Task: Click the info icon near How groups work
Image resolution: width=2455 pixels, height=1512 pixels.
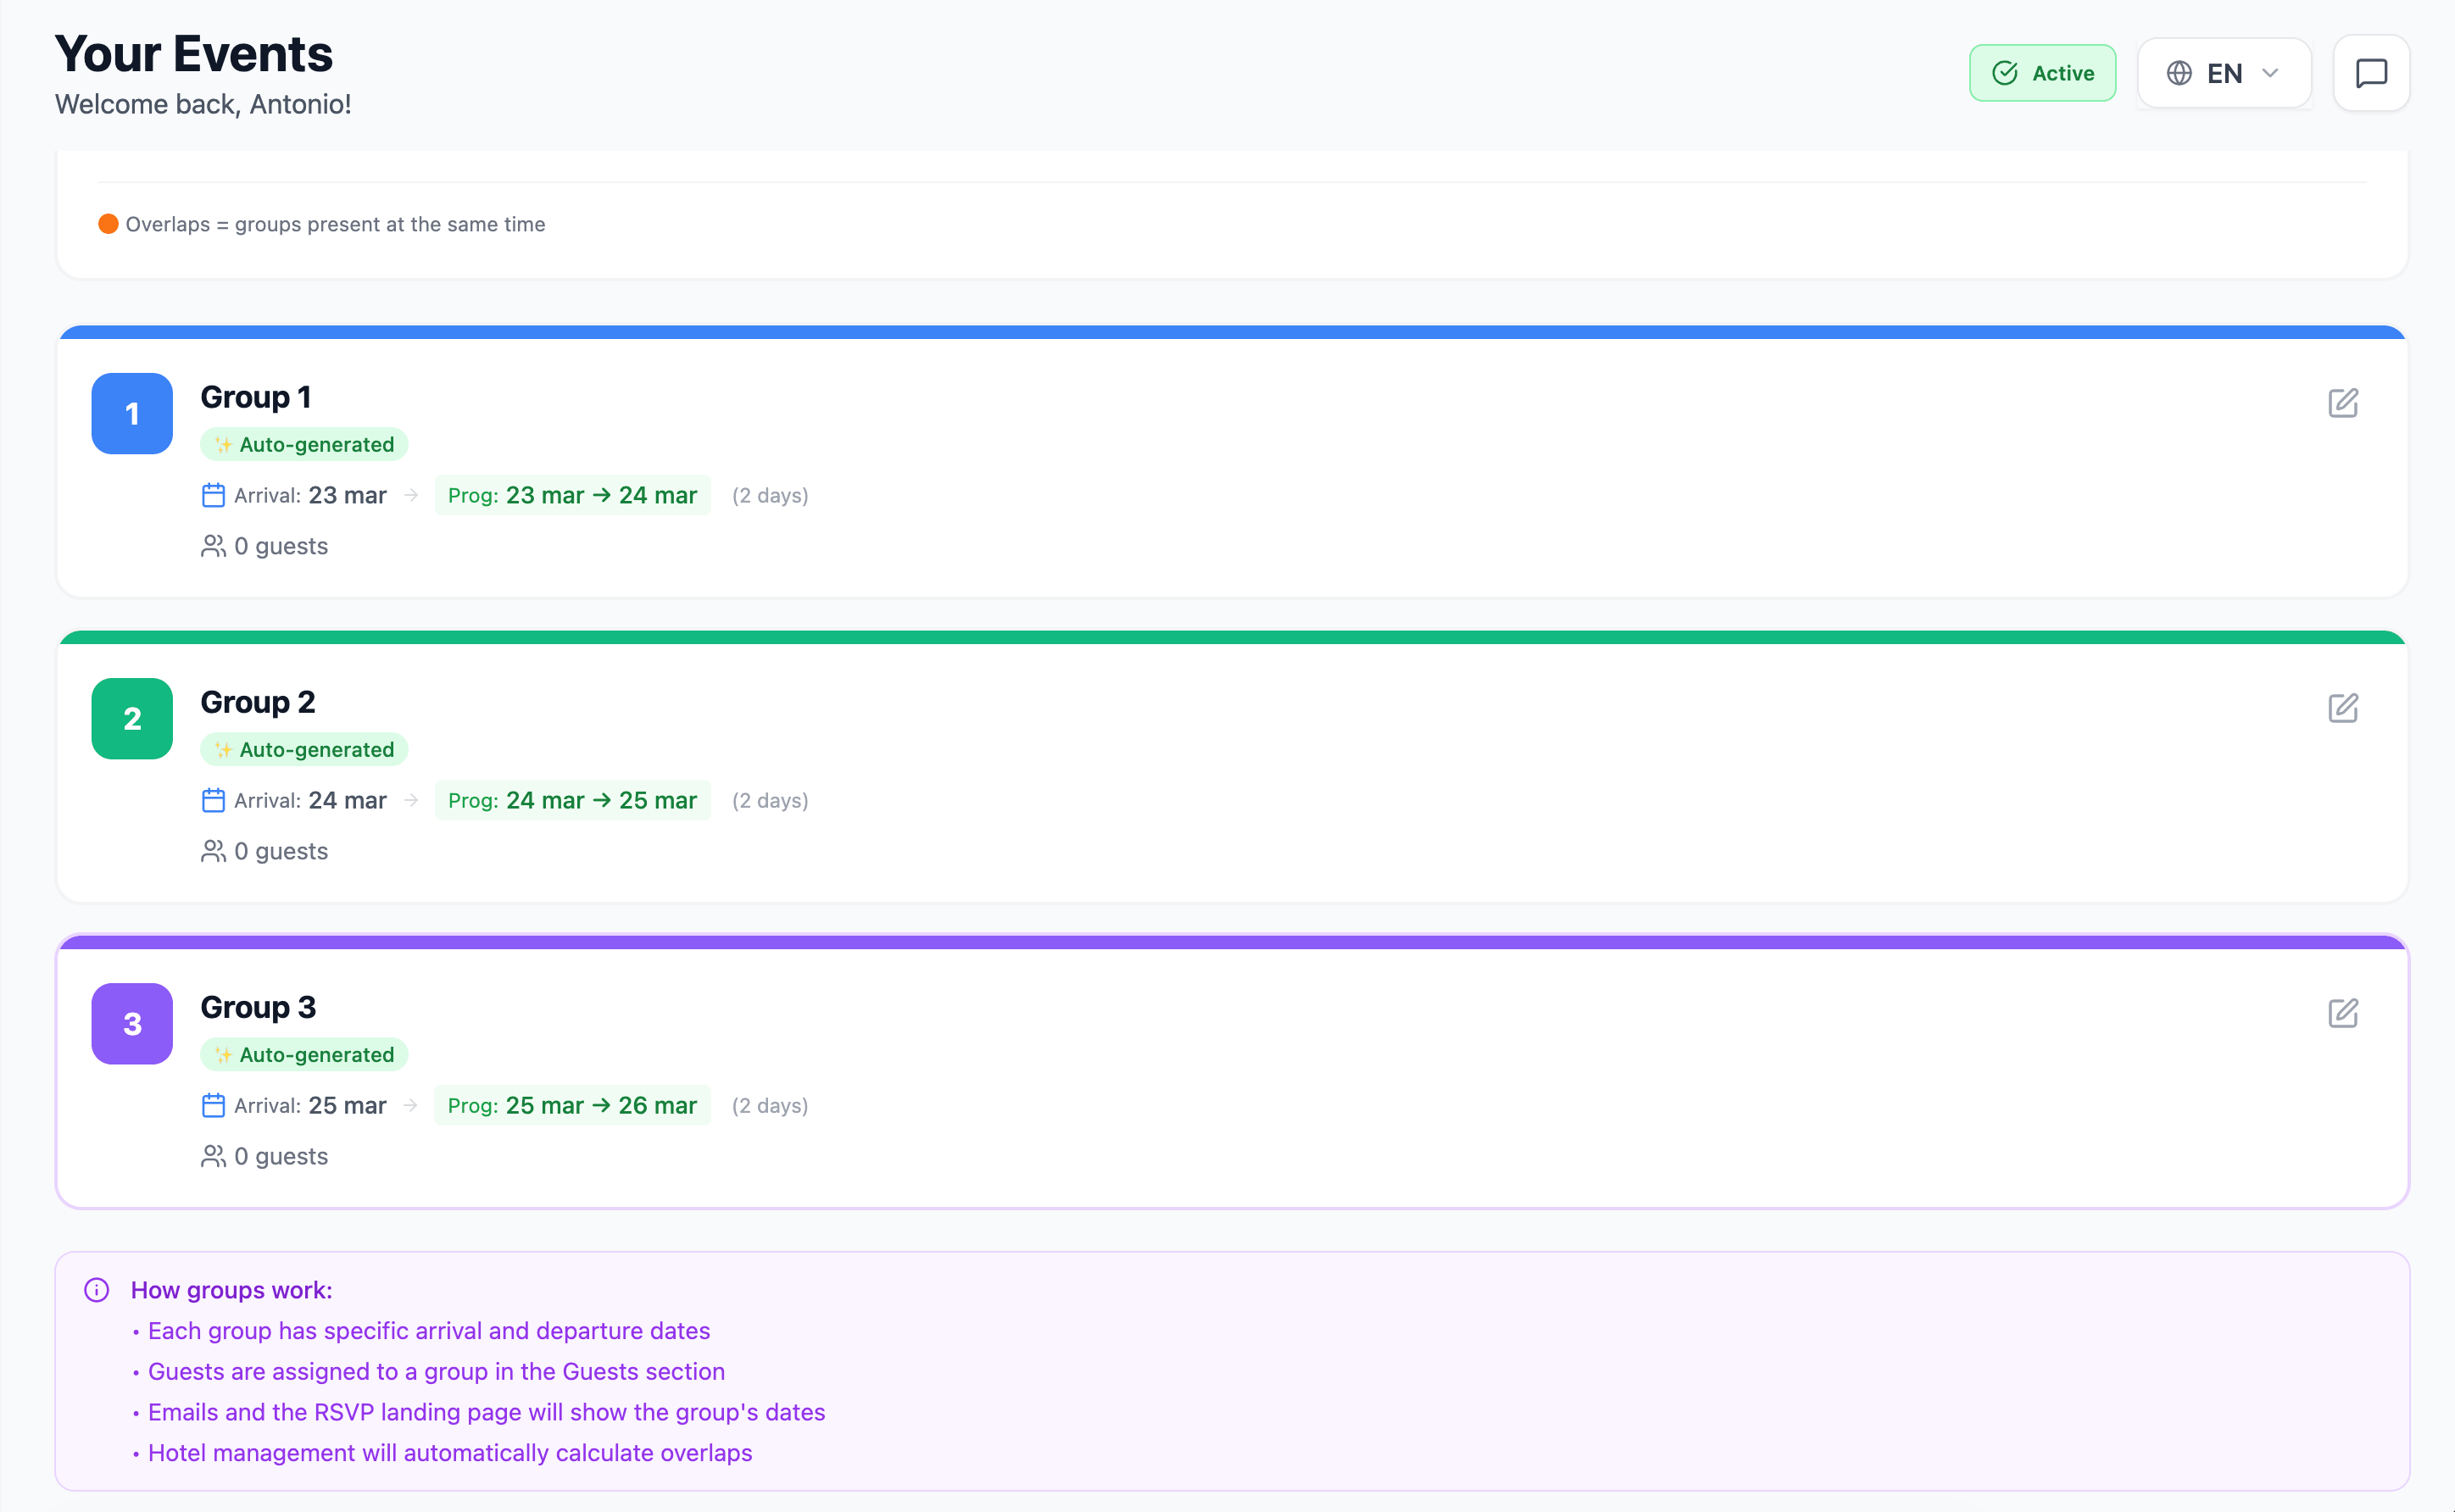Action: pos(97,1290)
